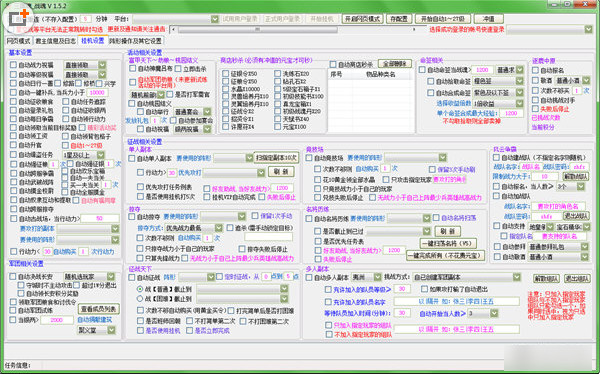Click the 当铜钱 2000 input field
Viewport: 600px width, 374px height.
click(57, 320)
